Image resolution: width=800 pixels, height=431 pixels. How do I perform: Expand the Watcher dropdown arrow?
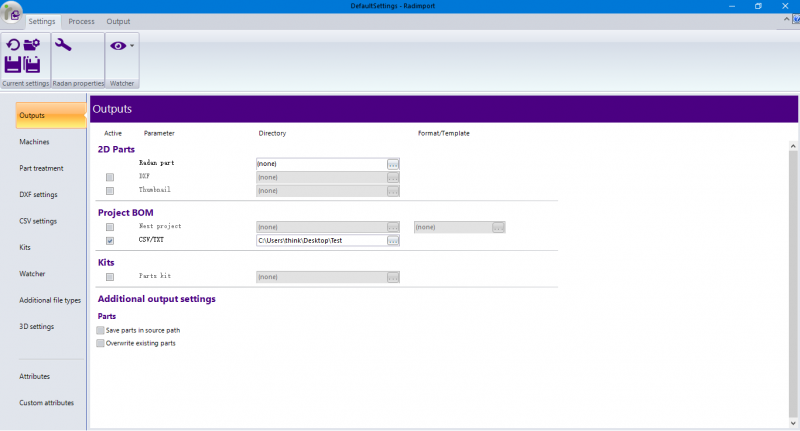click(132, 46)
